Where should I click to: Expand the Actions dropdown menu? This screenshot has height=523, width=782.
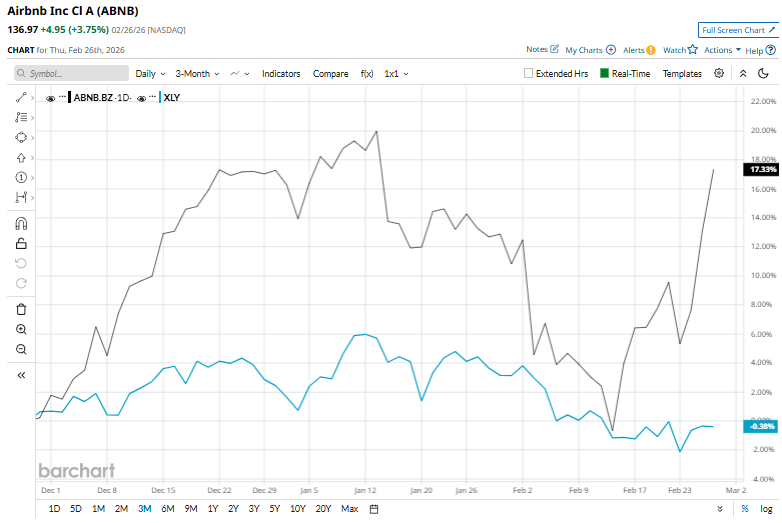tap(722, 50)
